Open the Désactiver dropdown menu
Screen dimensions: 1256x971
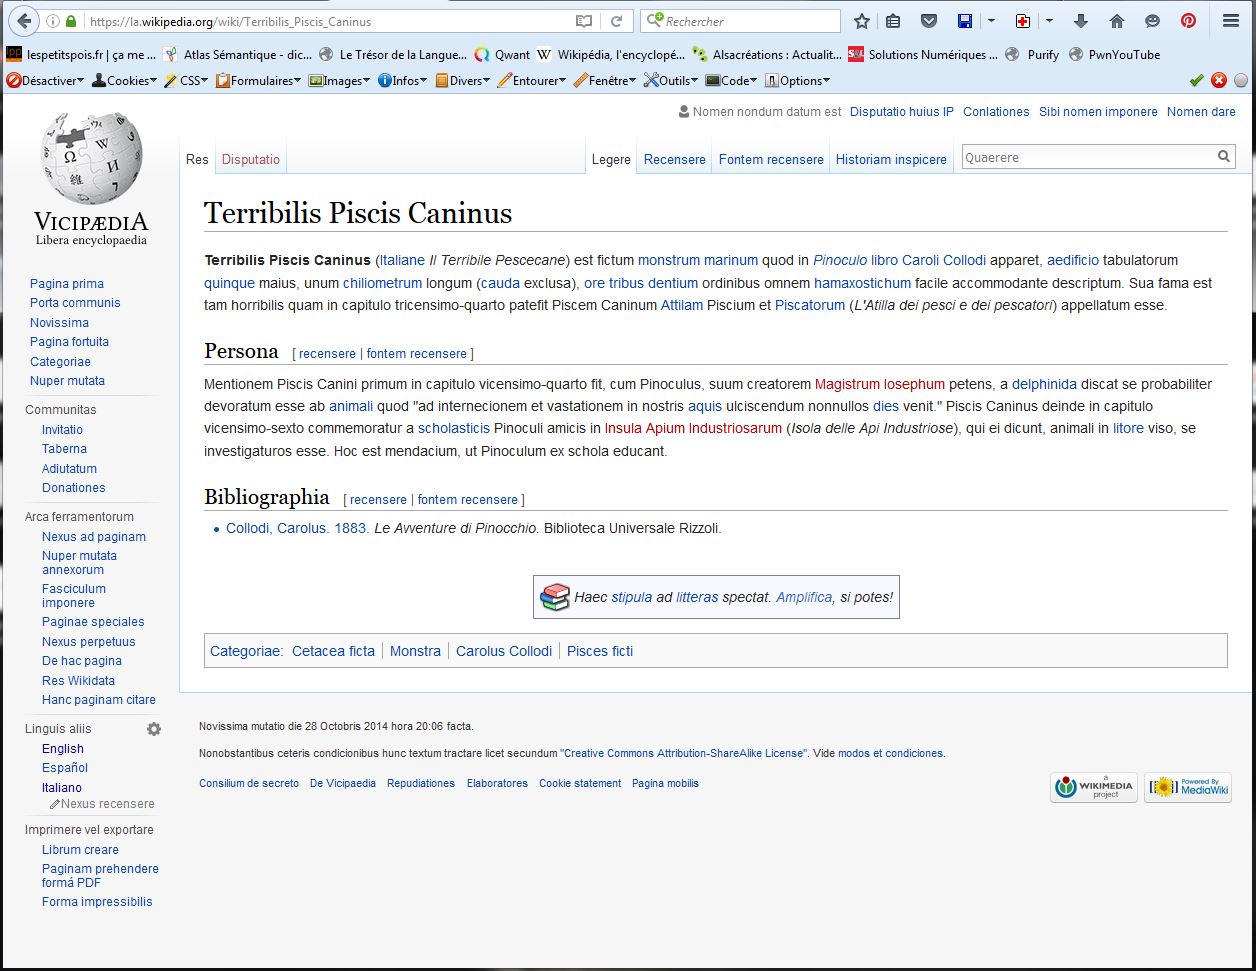point(46,81)
